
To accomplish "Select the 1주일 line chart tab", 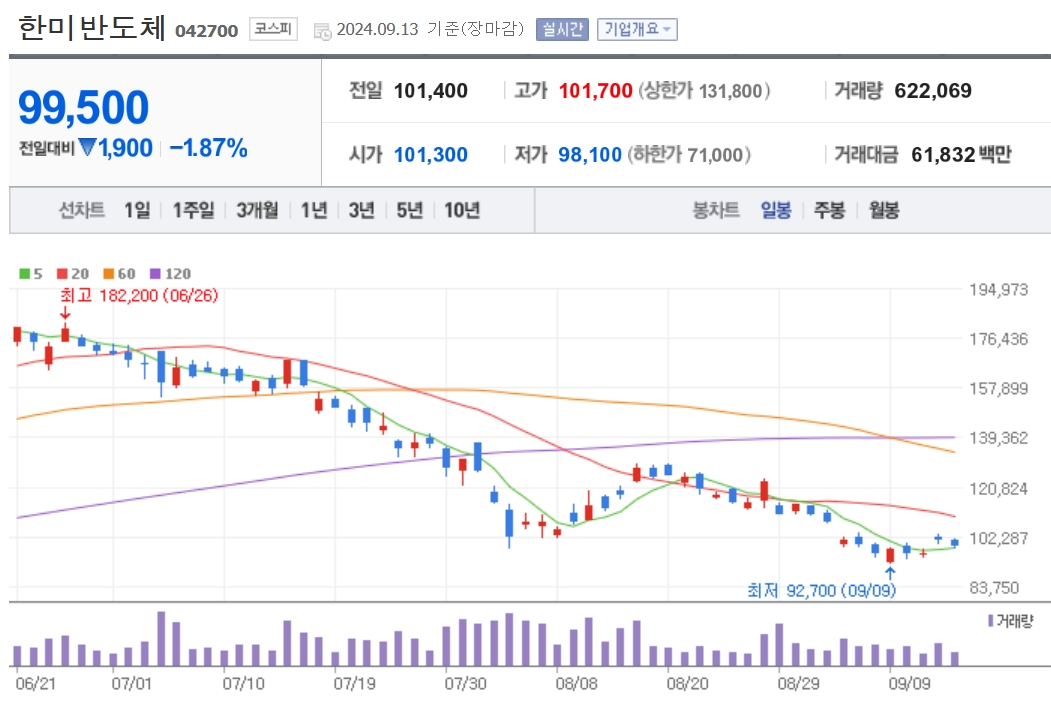I will [x=193, y=211].
